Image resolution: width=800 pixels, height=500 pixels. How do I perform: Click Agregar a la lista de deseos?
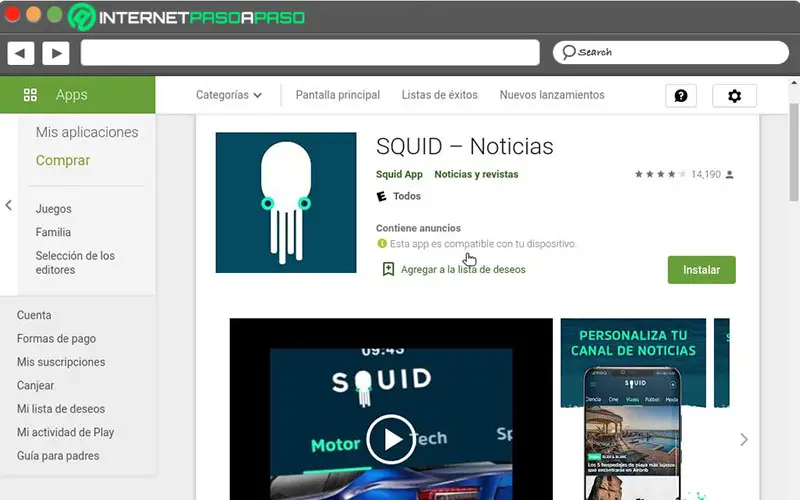[463, 269]
